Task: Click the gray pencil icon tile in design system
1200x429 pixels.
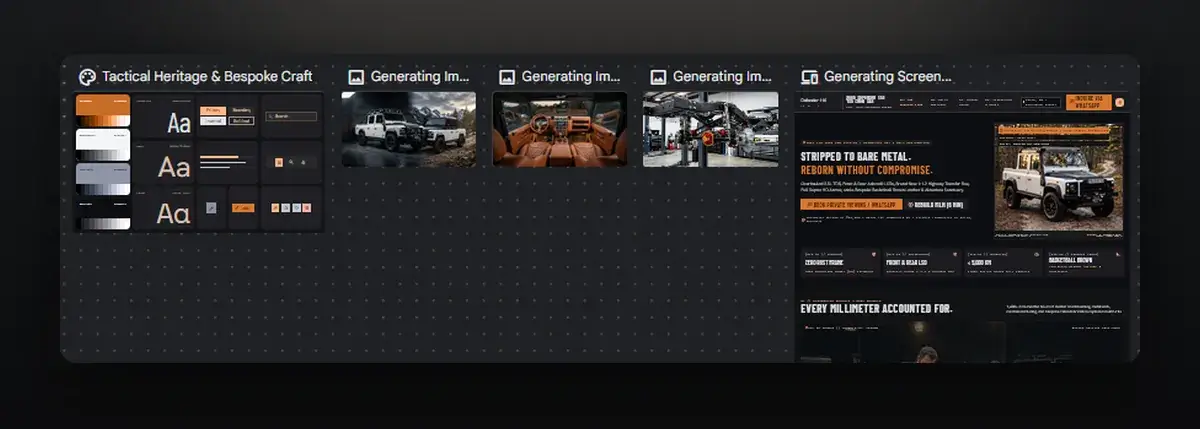Action: tap(211, 207)
